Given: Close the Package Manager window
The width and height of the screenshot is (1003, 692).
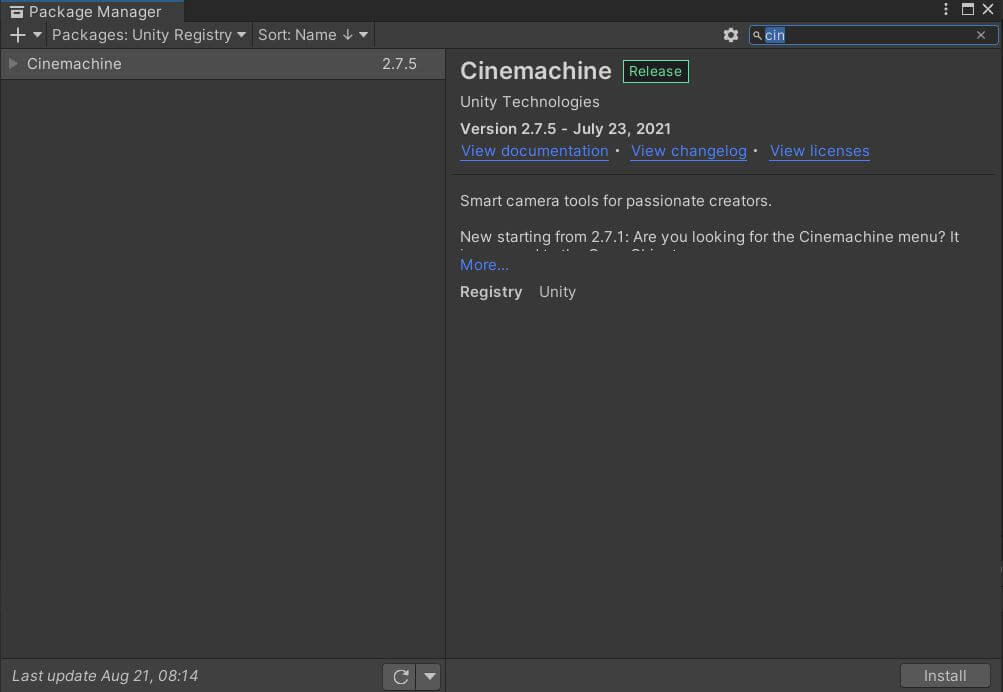Looking at the screenshot, I should point(988,10).
